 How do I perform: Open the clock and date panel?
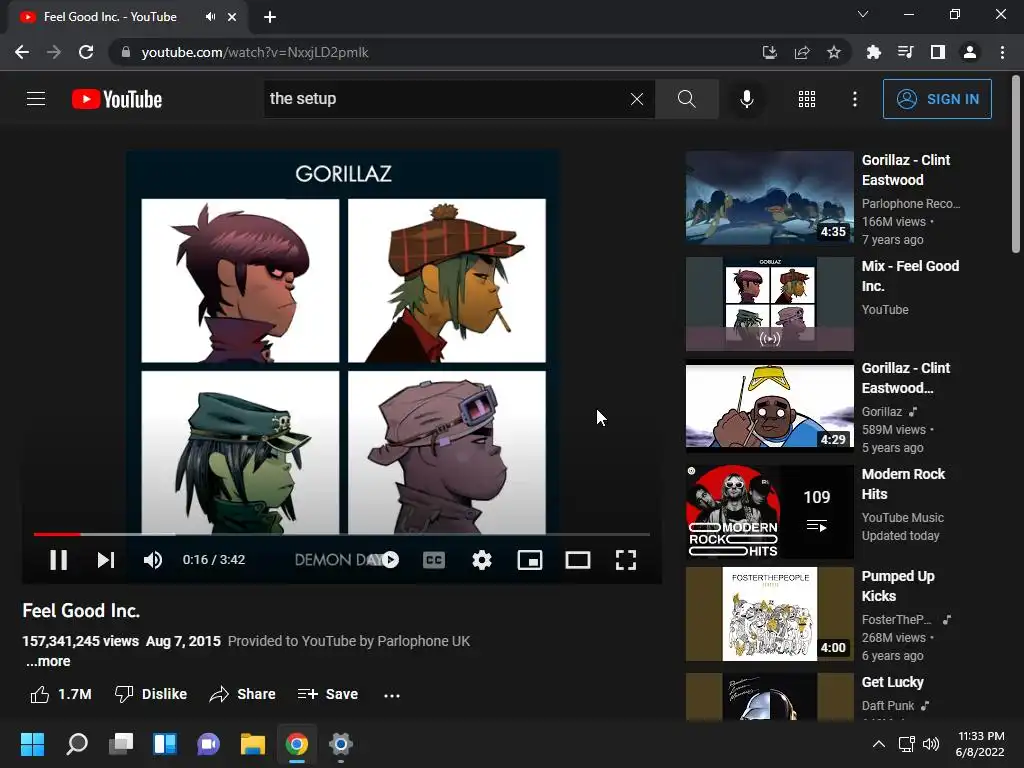(980, 744)
